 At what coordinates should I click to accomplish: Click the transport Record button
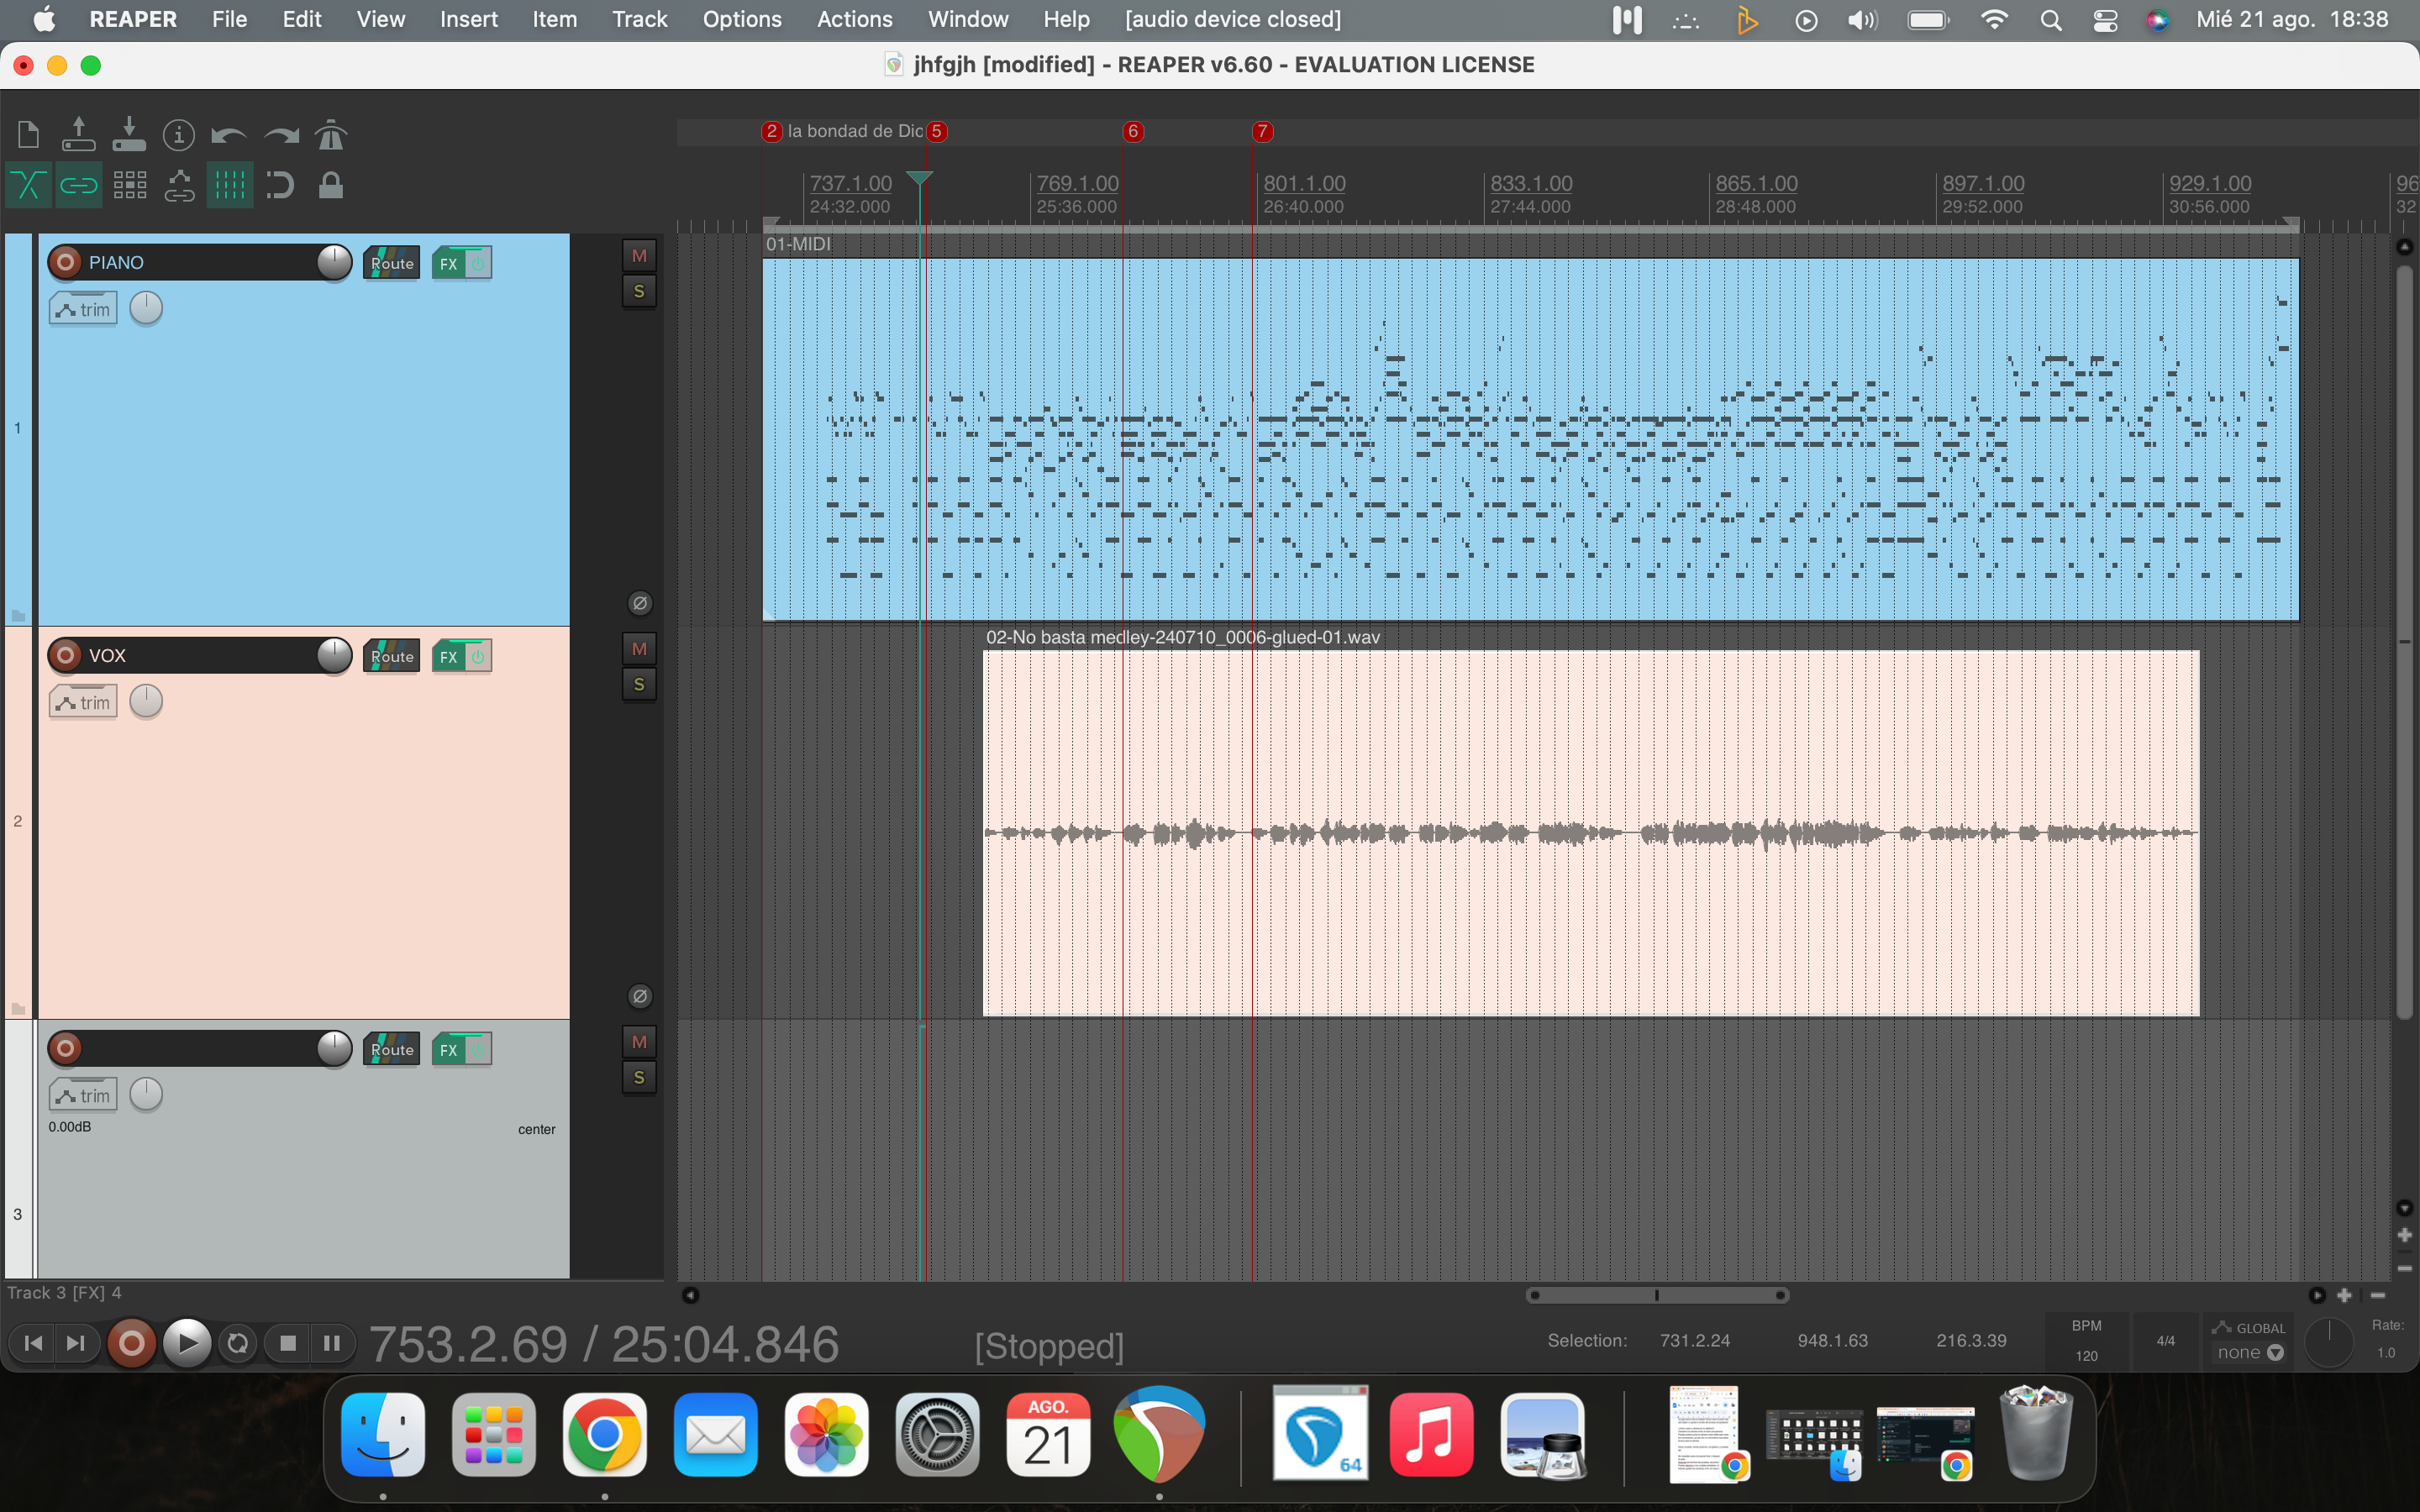pyautogui.click(x=131, y=1343)
